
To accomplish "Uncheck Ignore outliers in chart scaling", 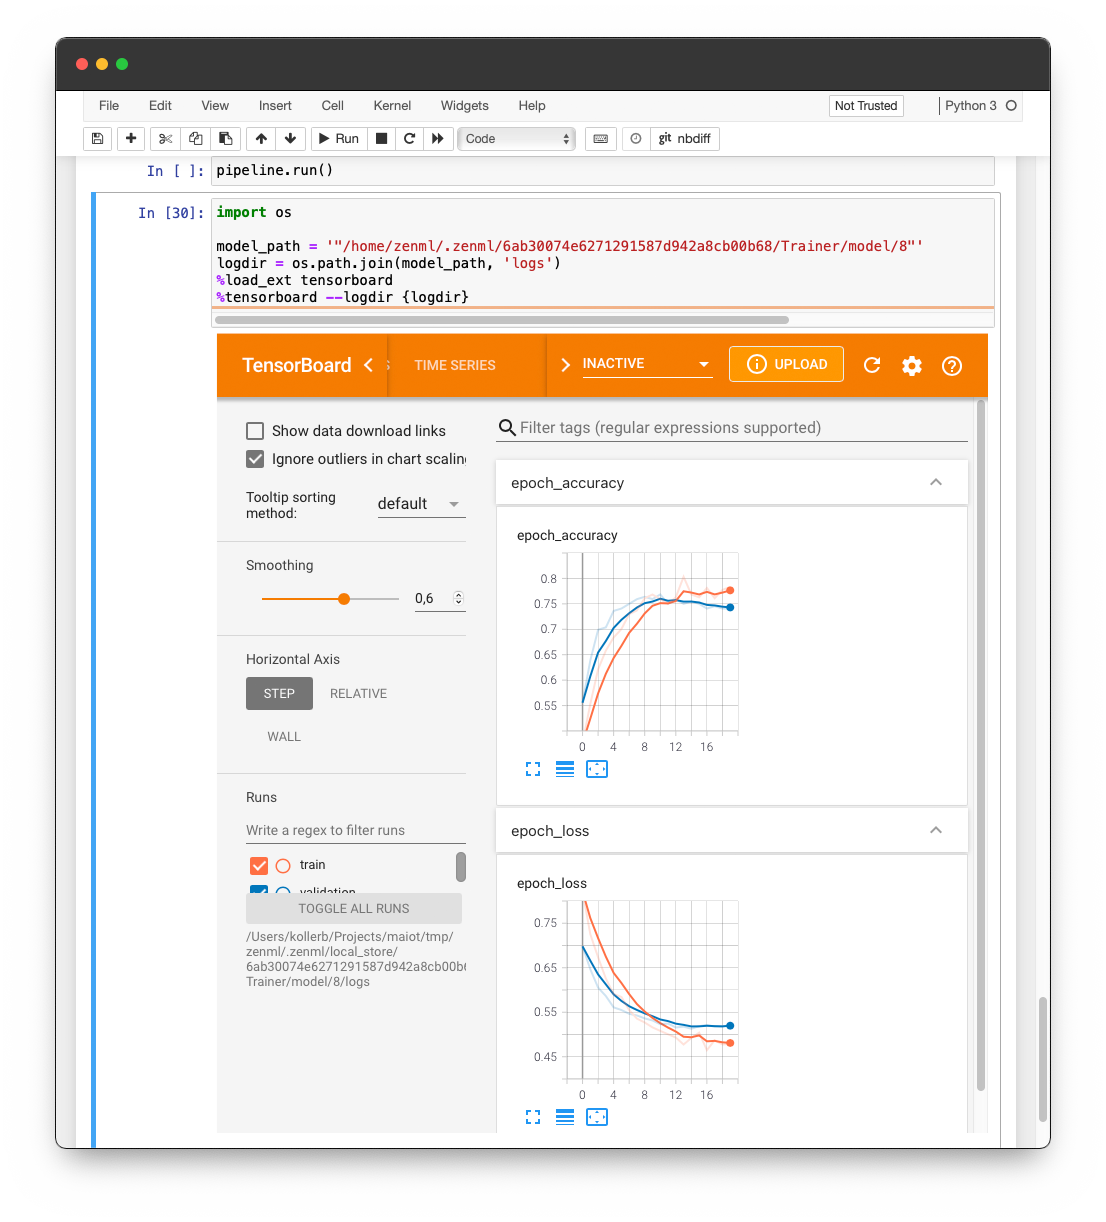I will [255, 459].
